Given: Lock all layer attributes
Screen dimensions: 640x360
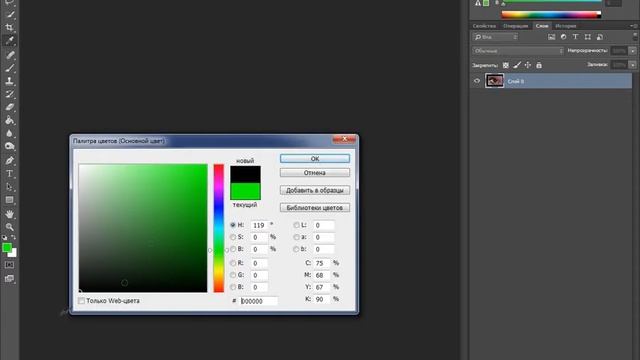Looking at the screenshot, I should click(539, 65).
